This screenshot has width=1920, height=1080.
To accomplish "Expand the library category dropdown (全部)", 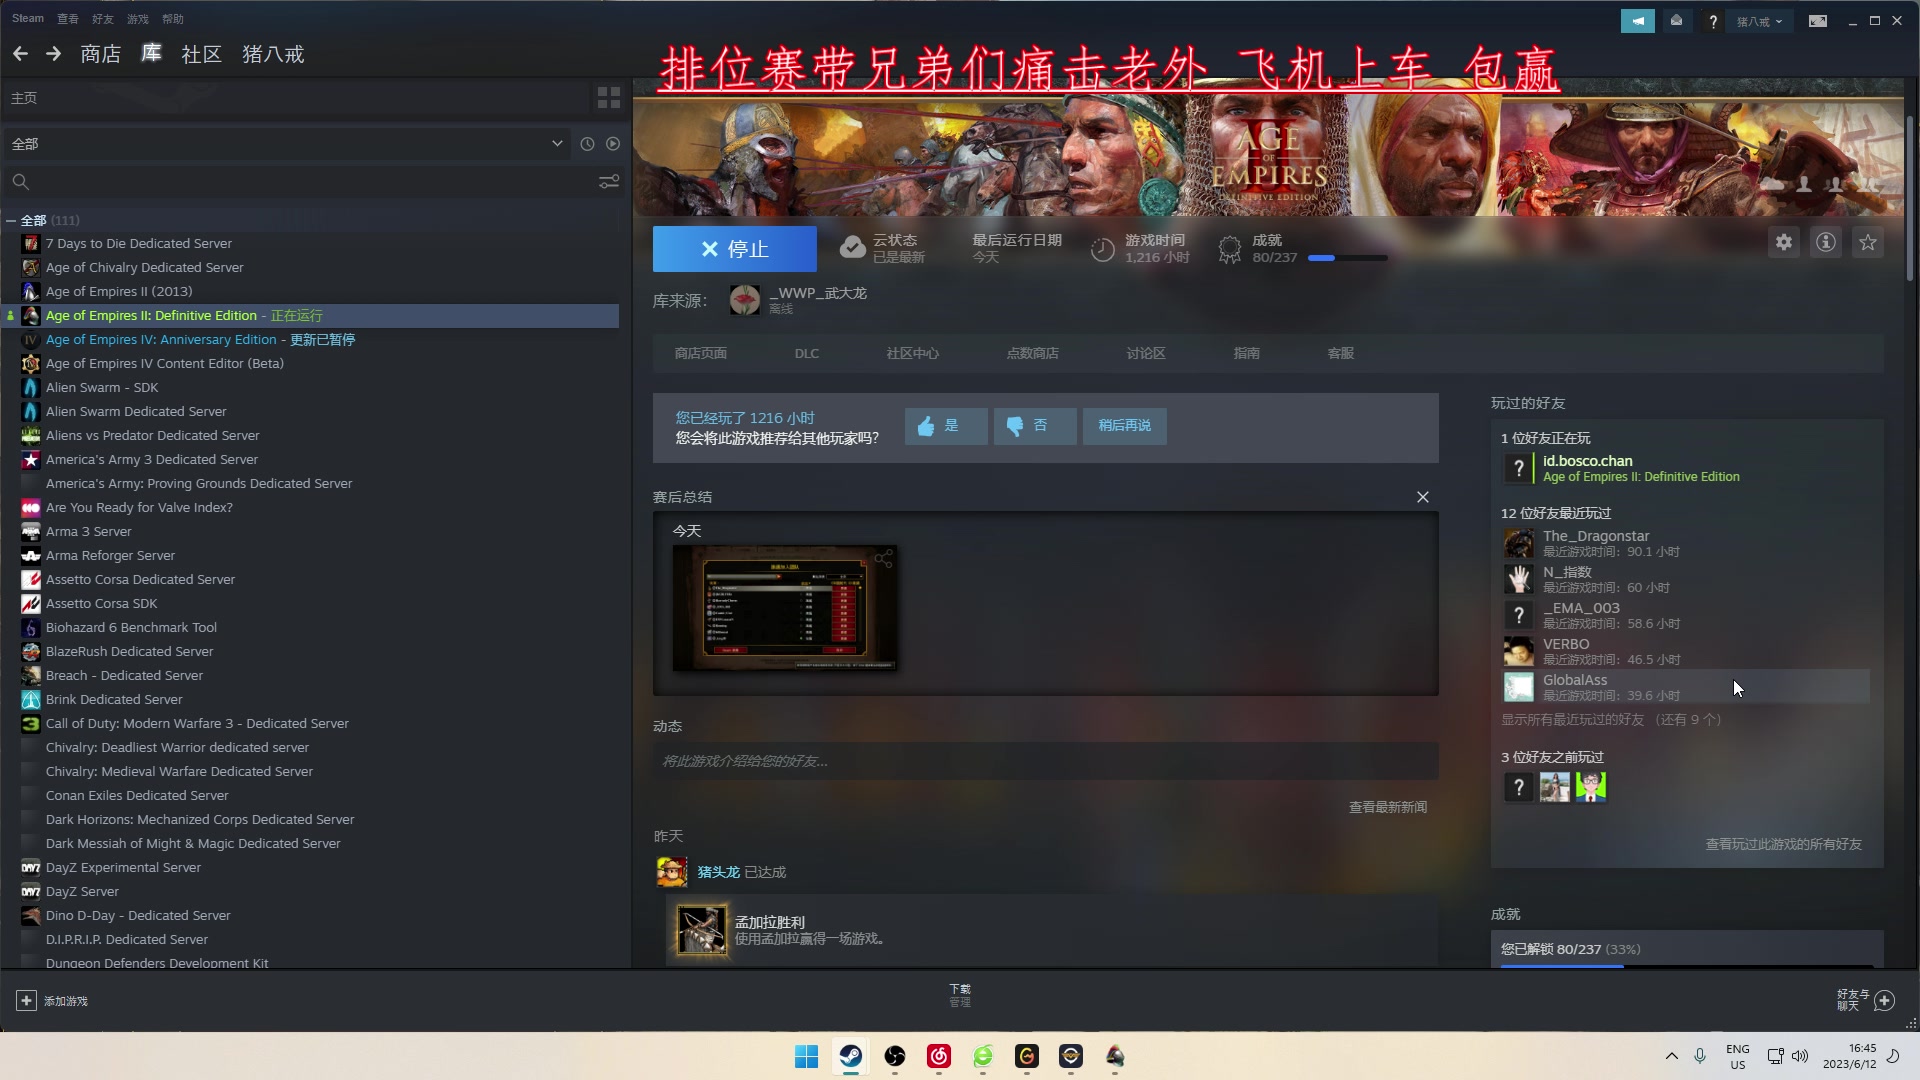I will [x=286, y=144].
